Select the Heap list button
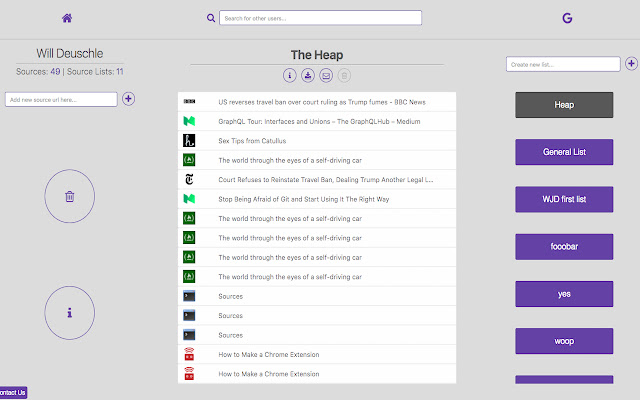 pyautogui.click(x=564, y=105)
